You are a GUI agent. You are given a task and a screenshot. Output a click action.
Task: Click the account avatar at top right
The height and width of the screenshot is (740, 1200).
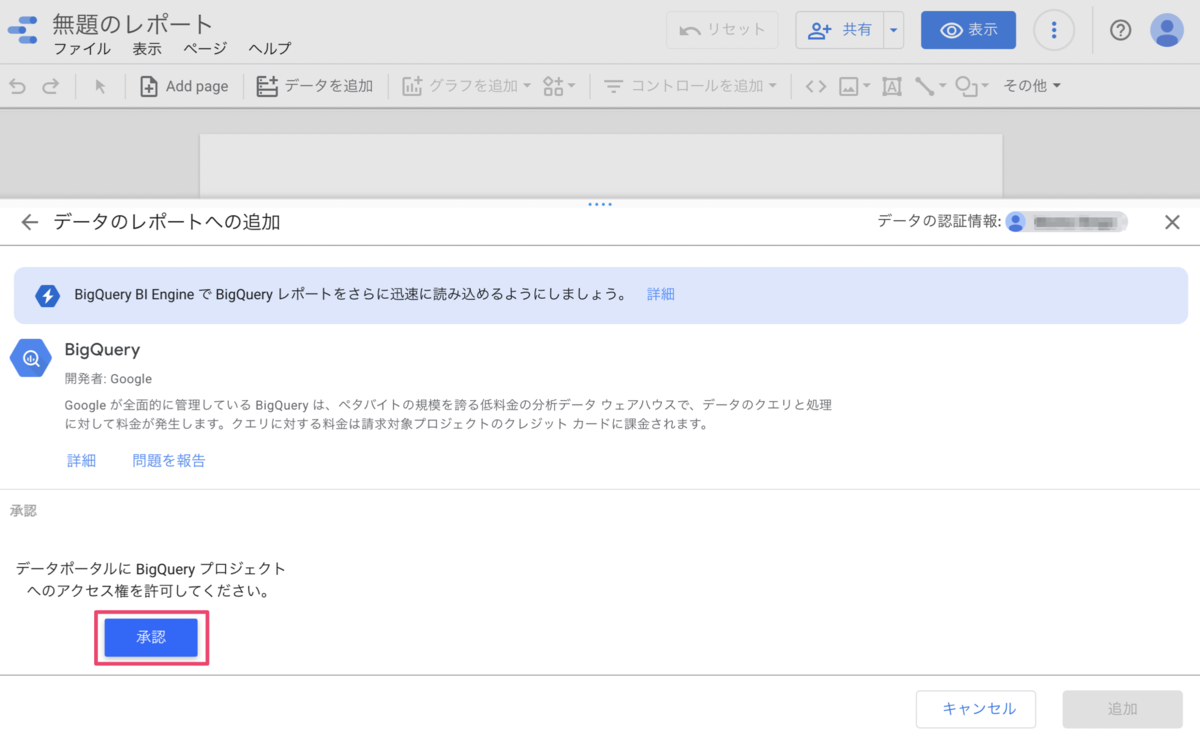click(x=1167, y=30)
